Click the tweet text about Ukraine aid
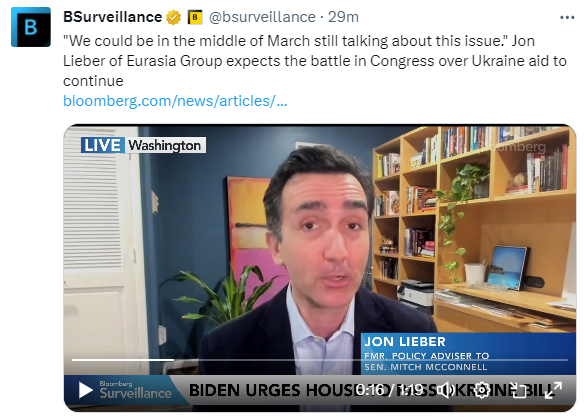 pyautogui.click(x=315, y=61)
